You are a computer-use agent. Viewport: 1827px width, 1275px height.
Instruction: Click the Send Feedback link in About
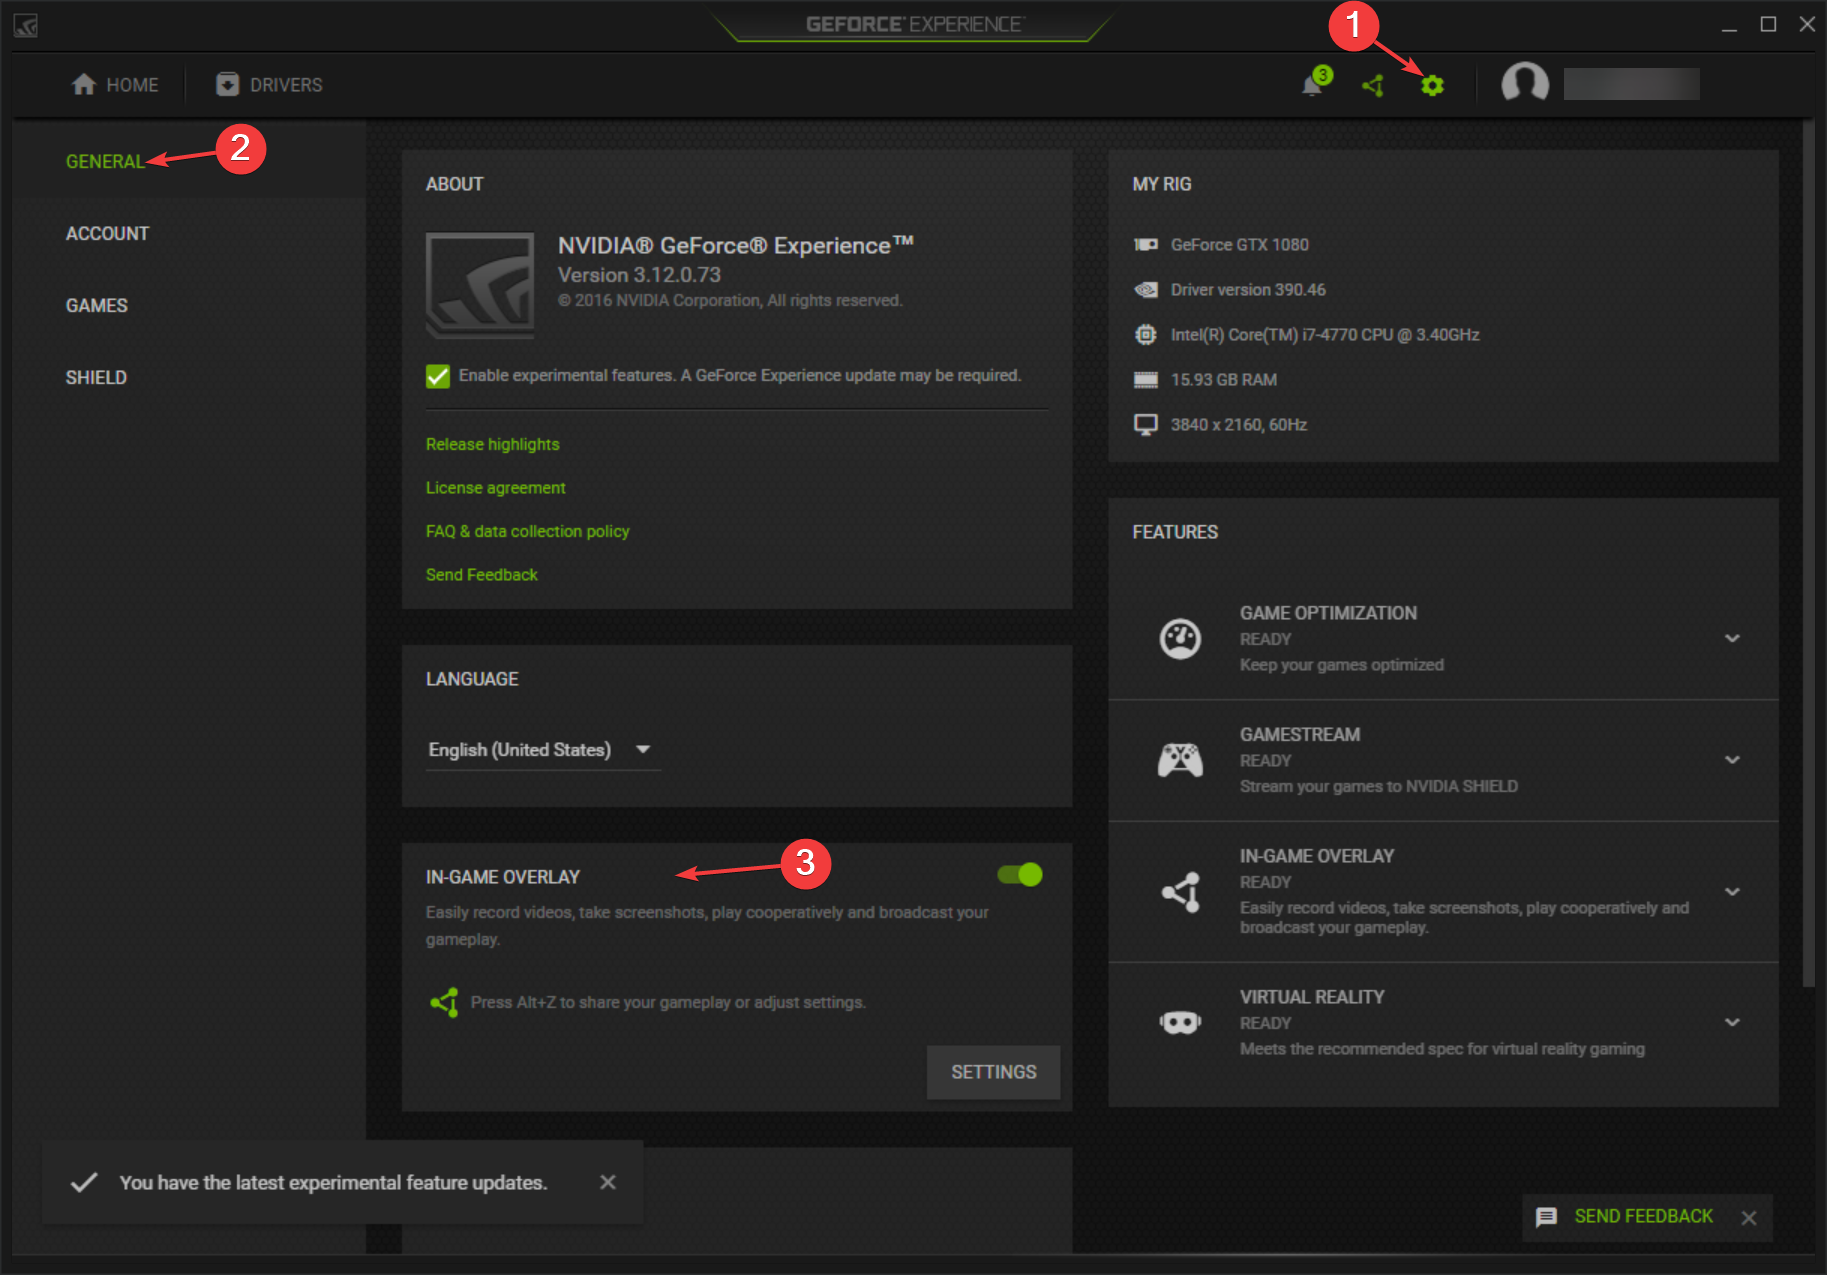482,575
